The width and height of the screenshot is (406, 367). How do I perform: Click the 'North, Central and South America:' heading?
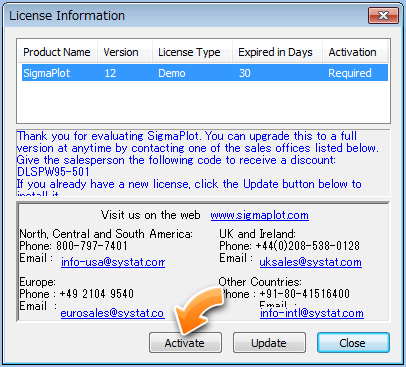106,234
